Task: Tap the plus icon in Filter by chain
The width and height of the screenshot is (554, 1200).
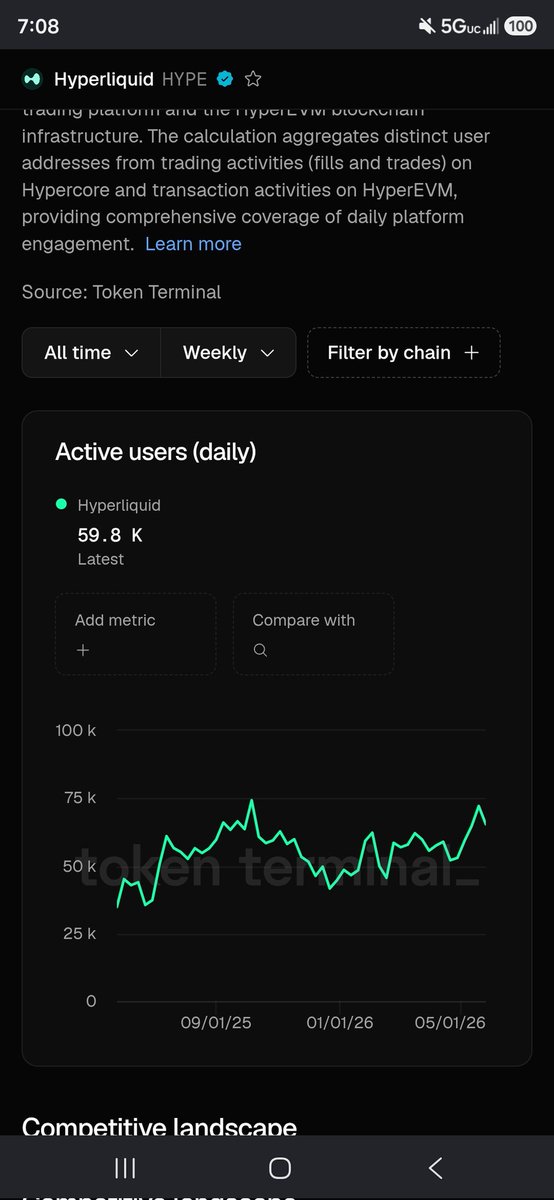Action: [472, 352]
